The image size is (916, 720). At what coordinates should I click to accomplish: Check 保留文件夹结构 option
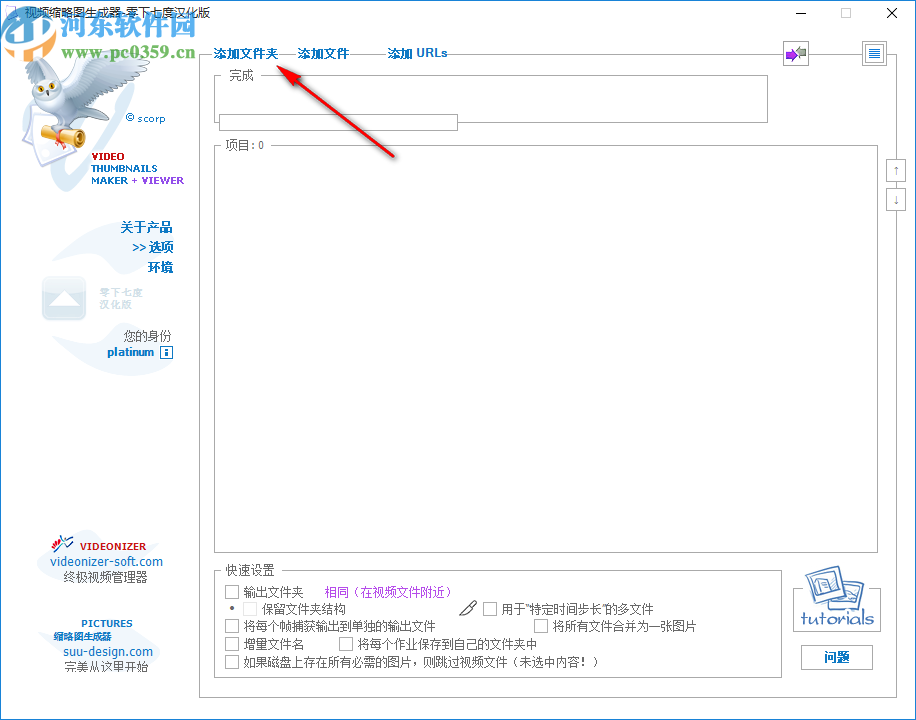click(249, 608)
